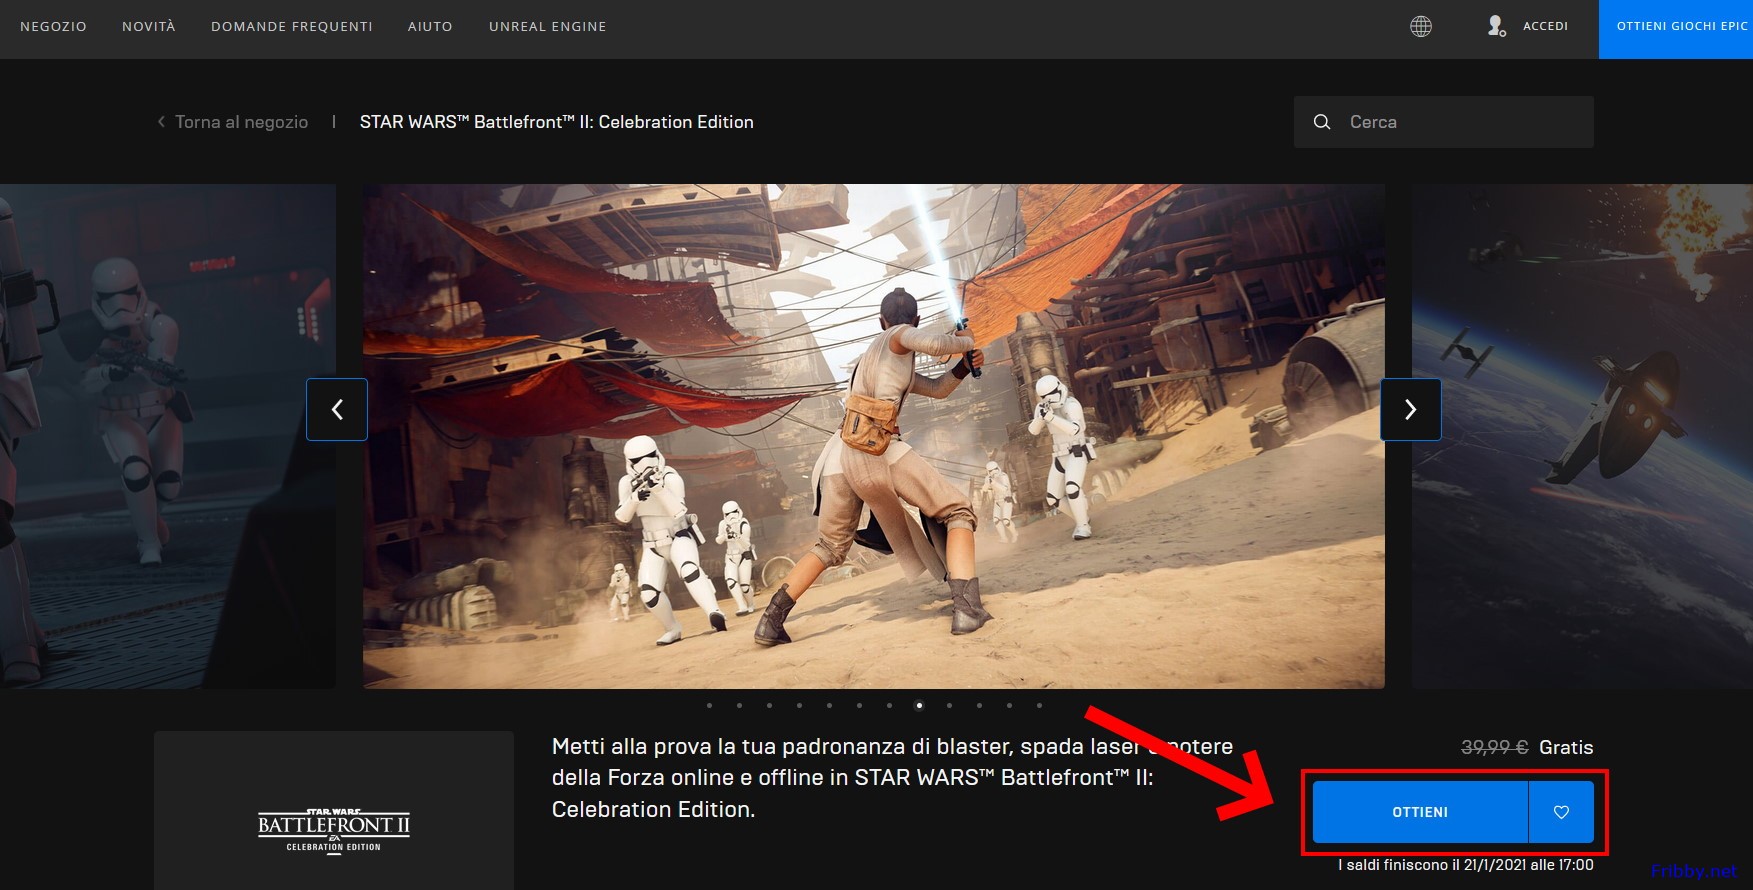Click the Gratis price label

[x=1566, y=747]
